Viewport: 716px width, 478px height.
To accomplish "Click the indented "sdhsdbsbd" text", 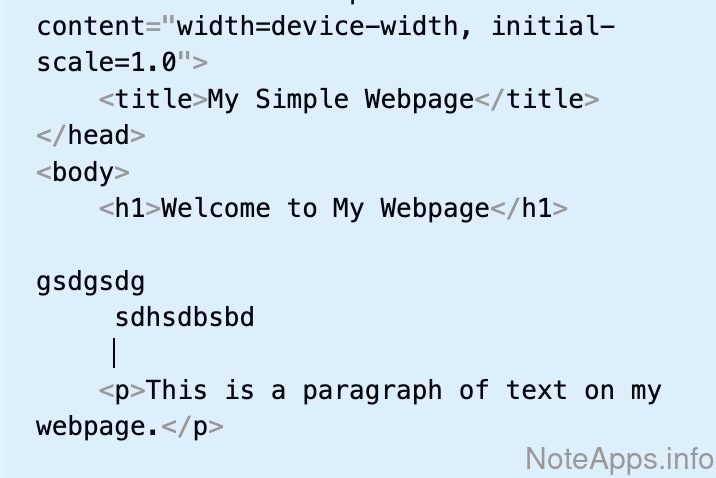I will pyautogui.click(x=185, y=318).
